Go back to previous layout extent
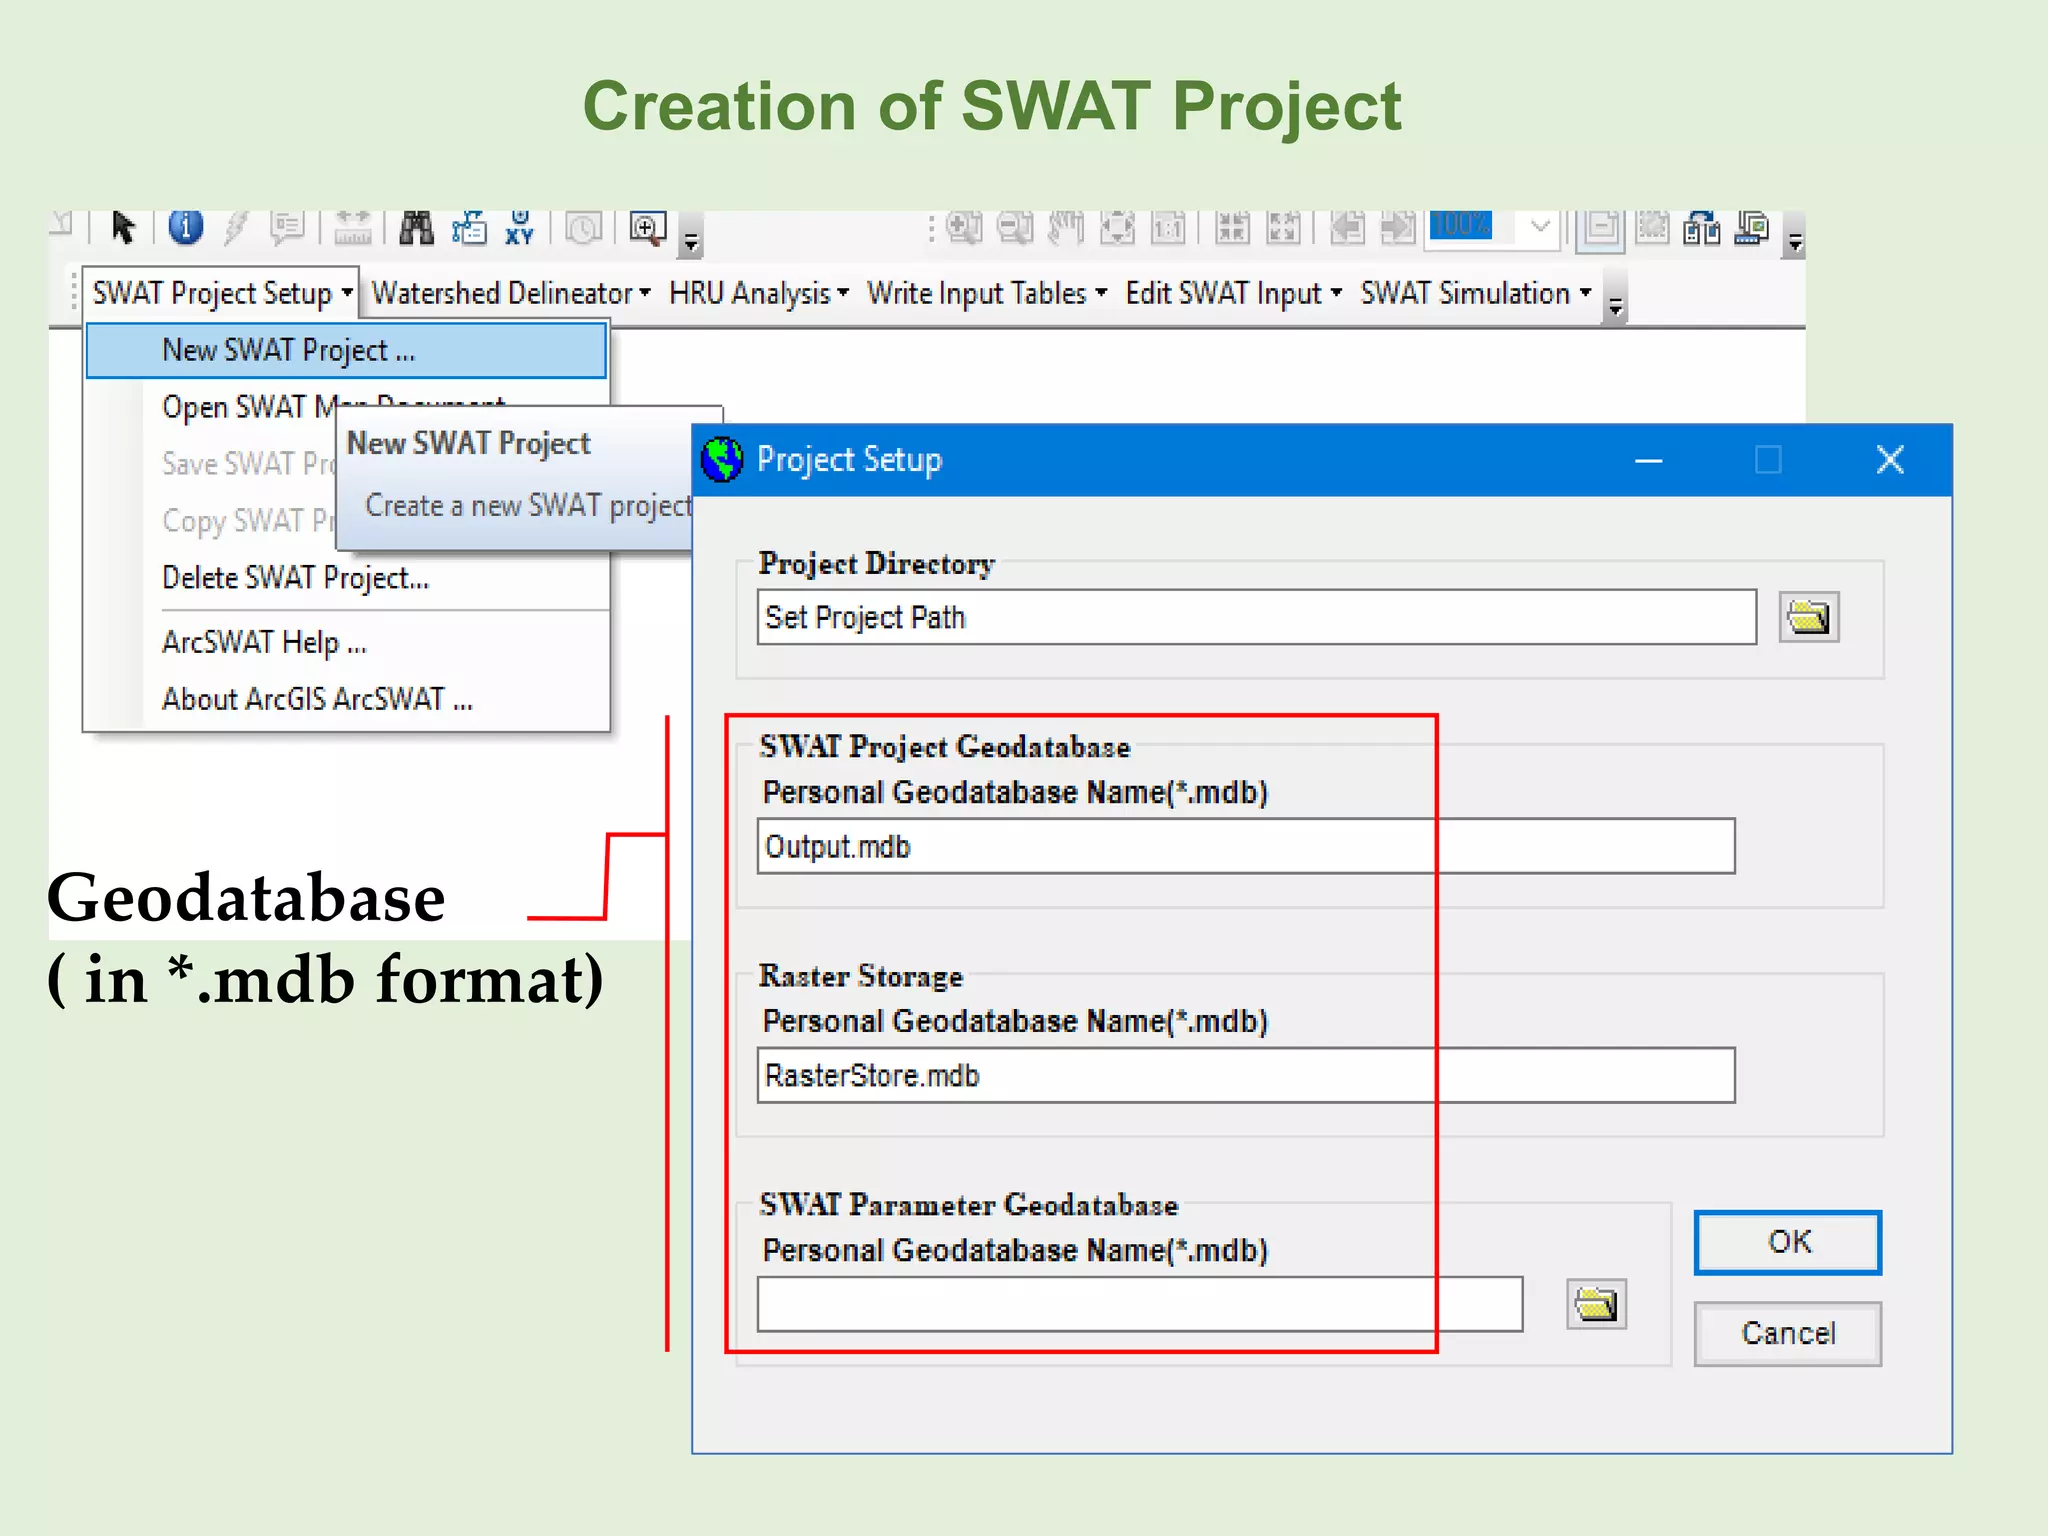 point(1347,228)
